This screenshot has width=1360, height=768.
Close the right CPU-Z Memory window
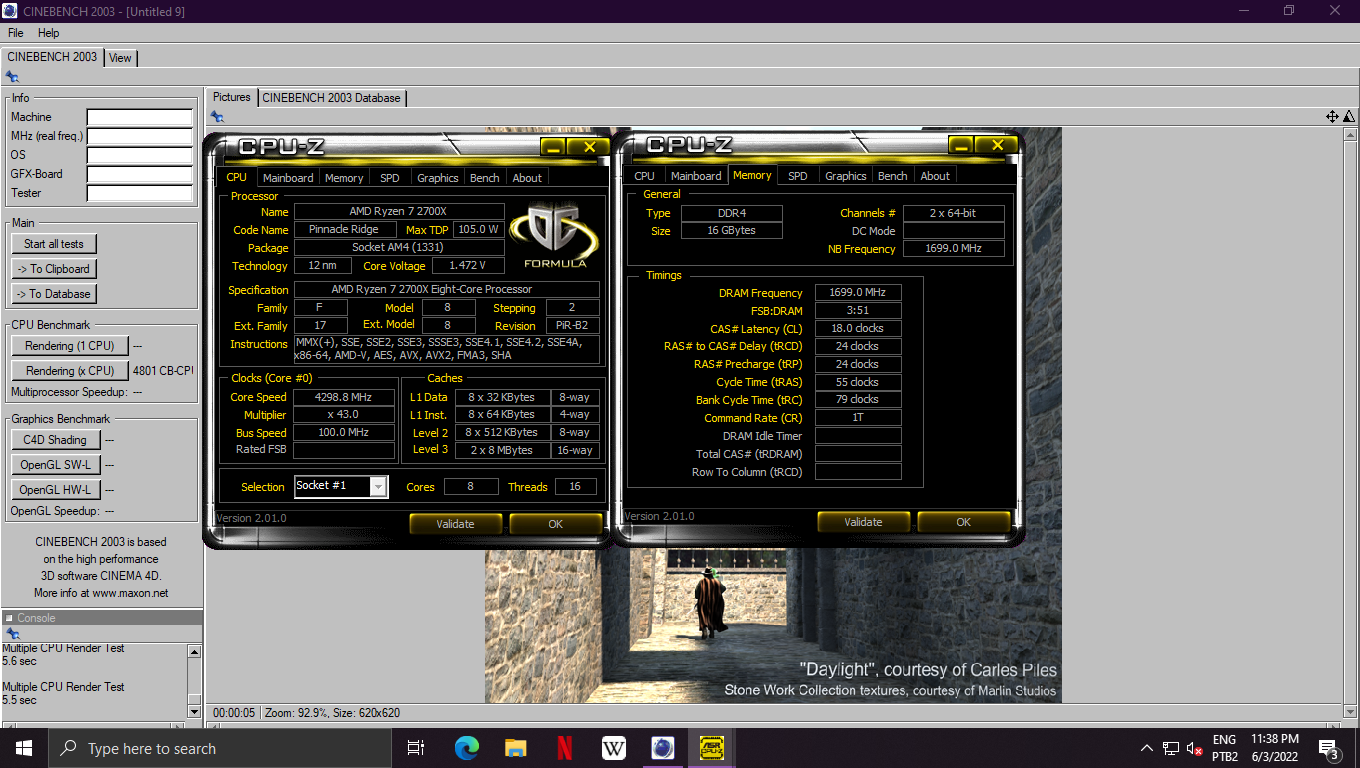pyautogui.click(x=997, y=146)
